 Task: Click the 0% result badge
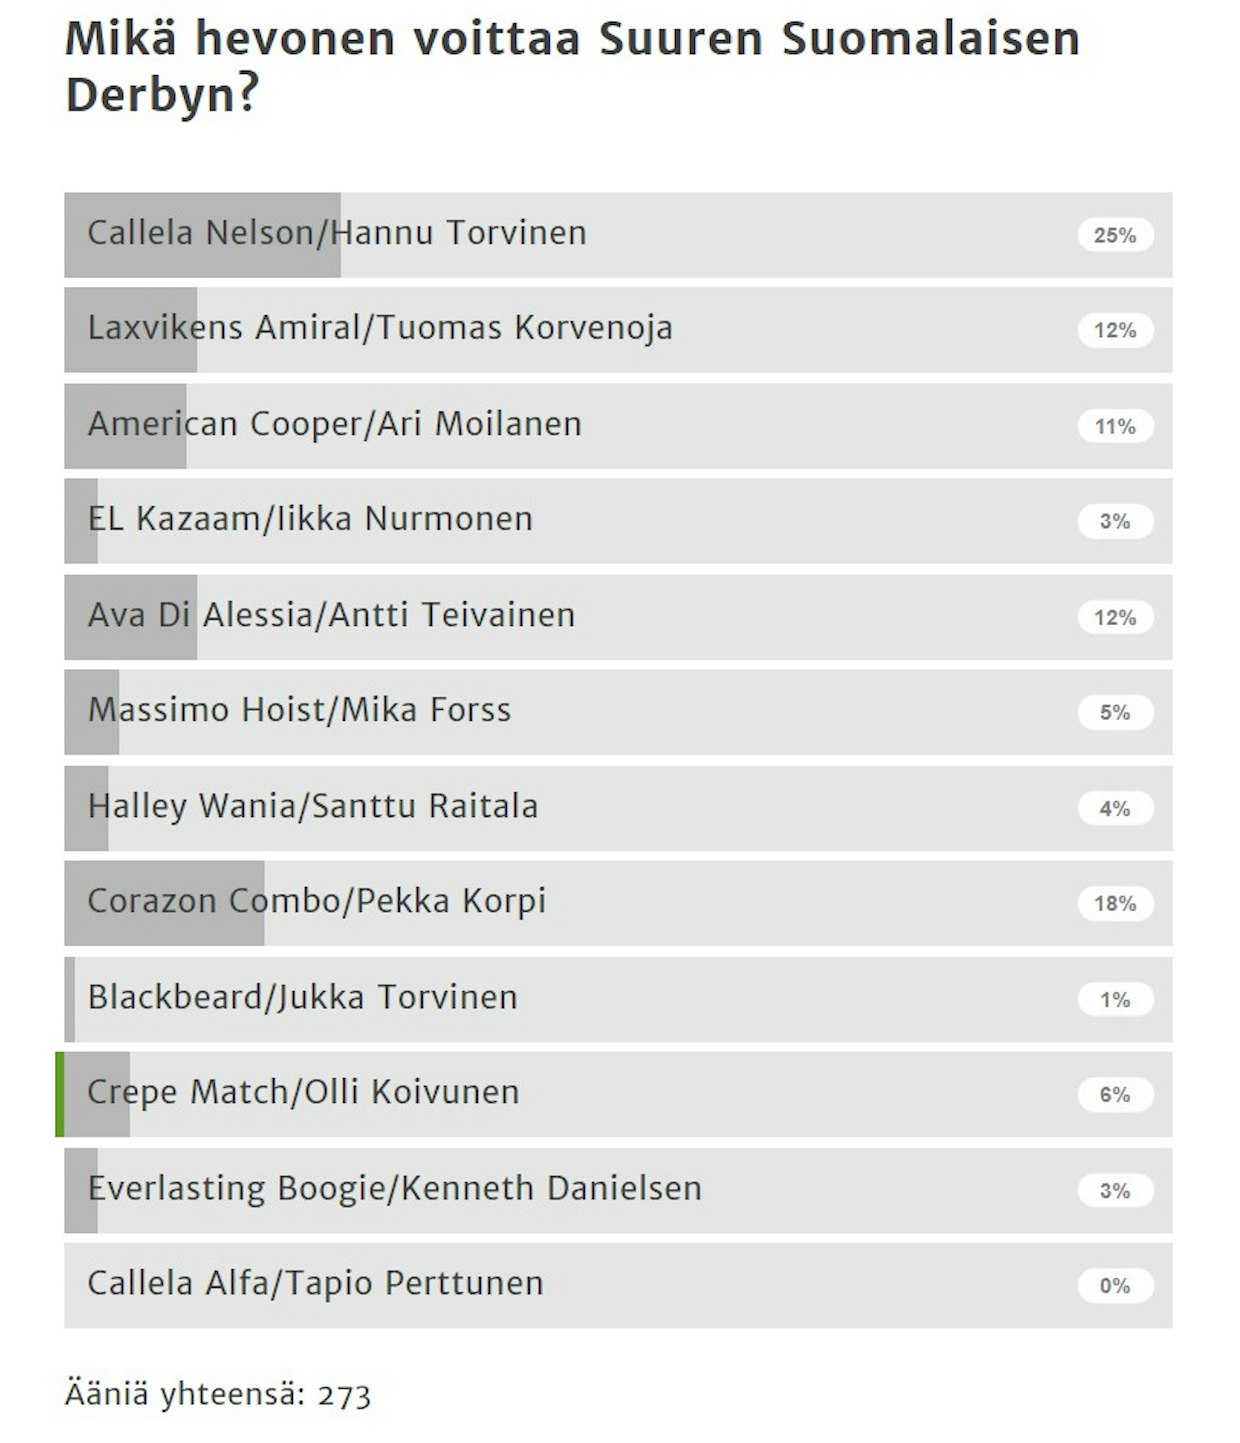click(1115, 1286)
